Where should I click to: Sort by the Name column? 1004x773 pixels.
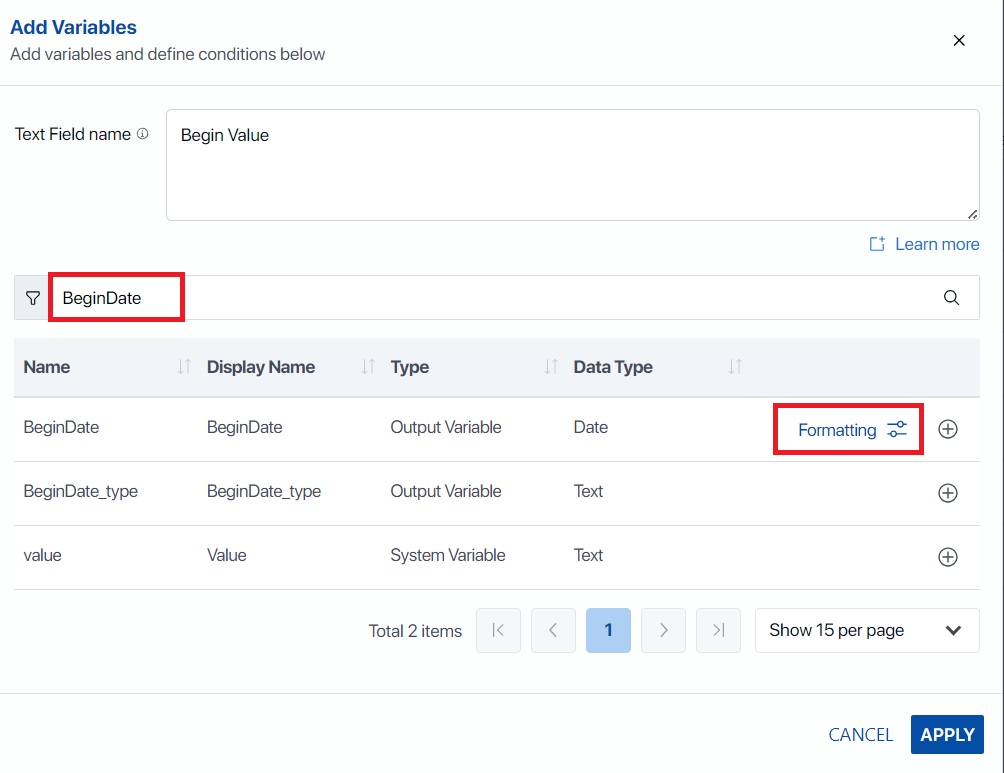[x=184, y=366]
